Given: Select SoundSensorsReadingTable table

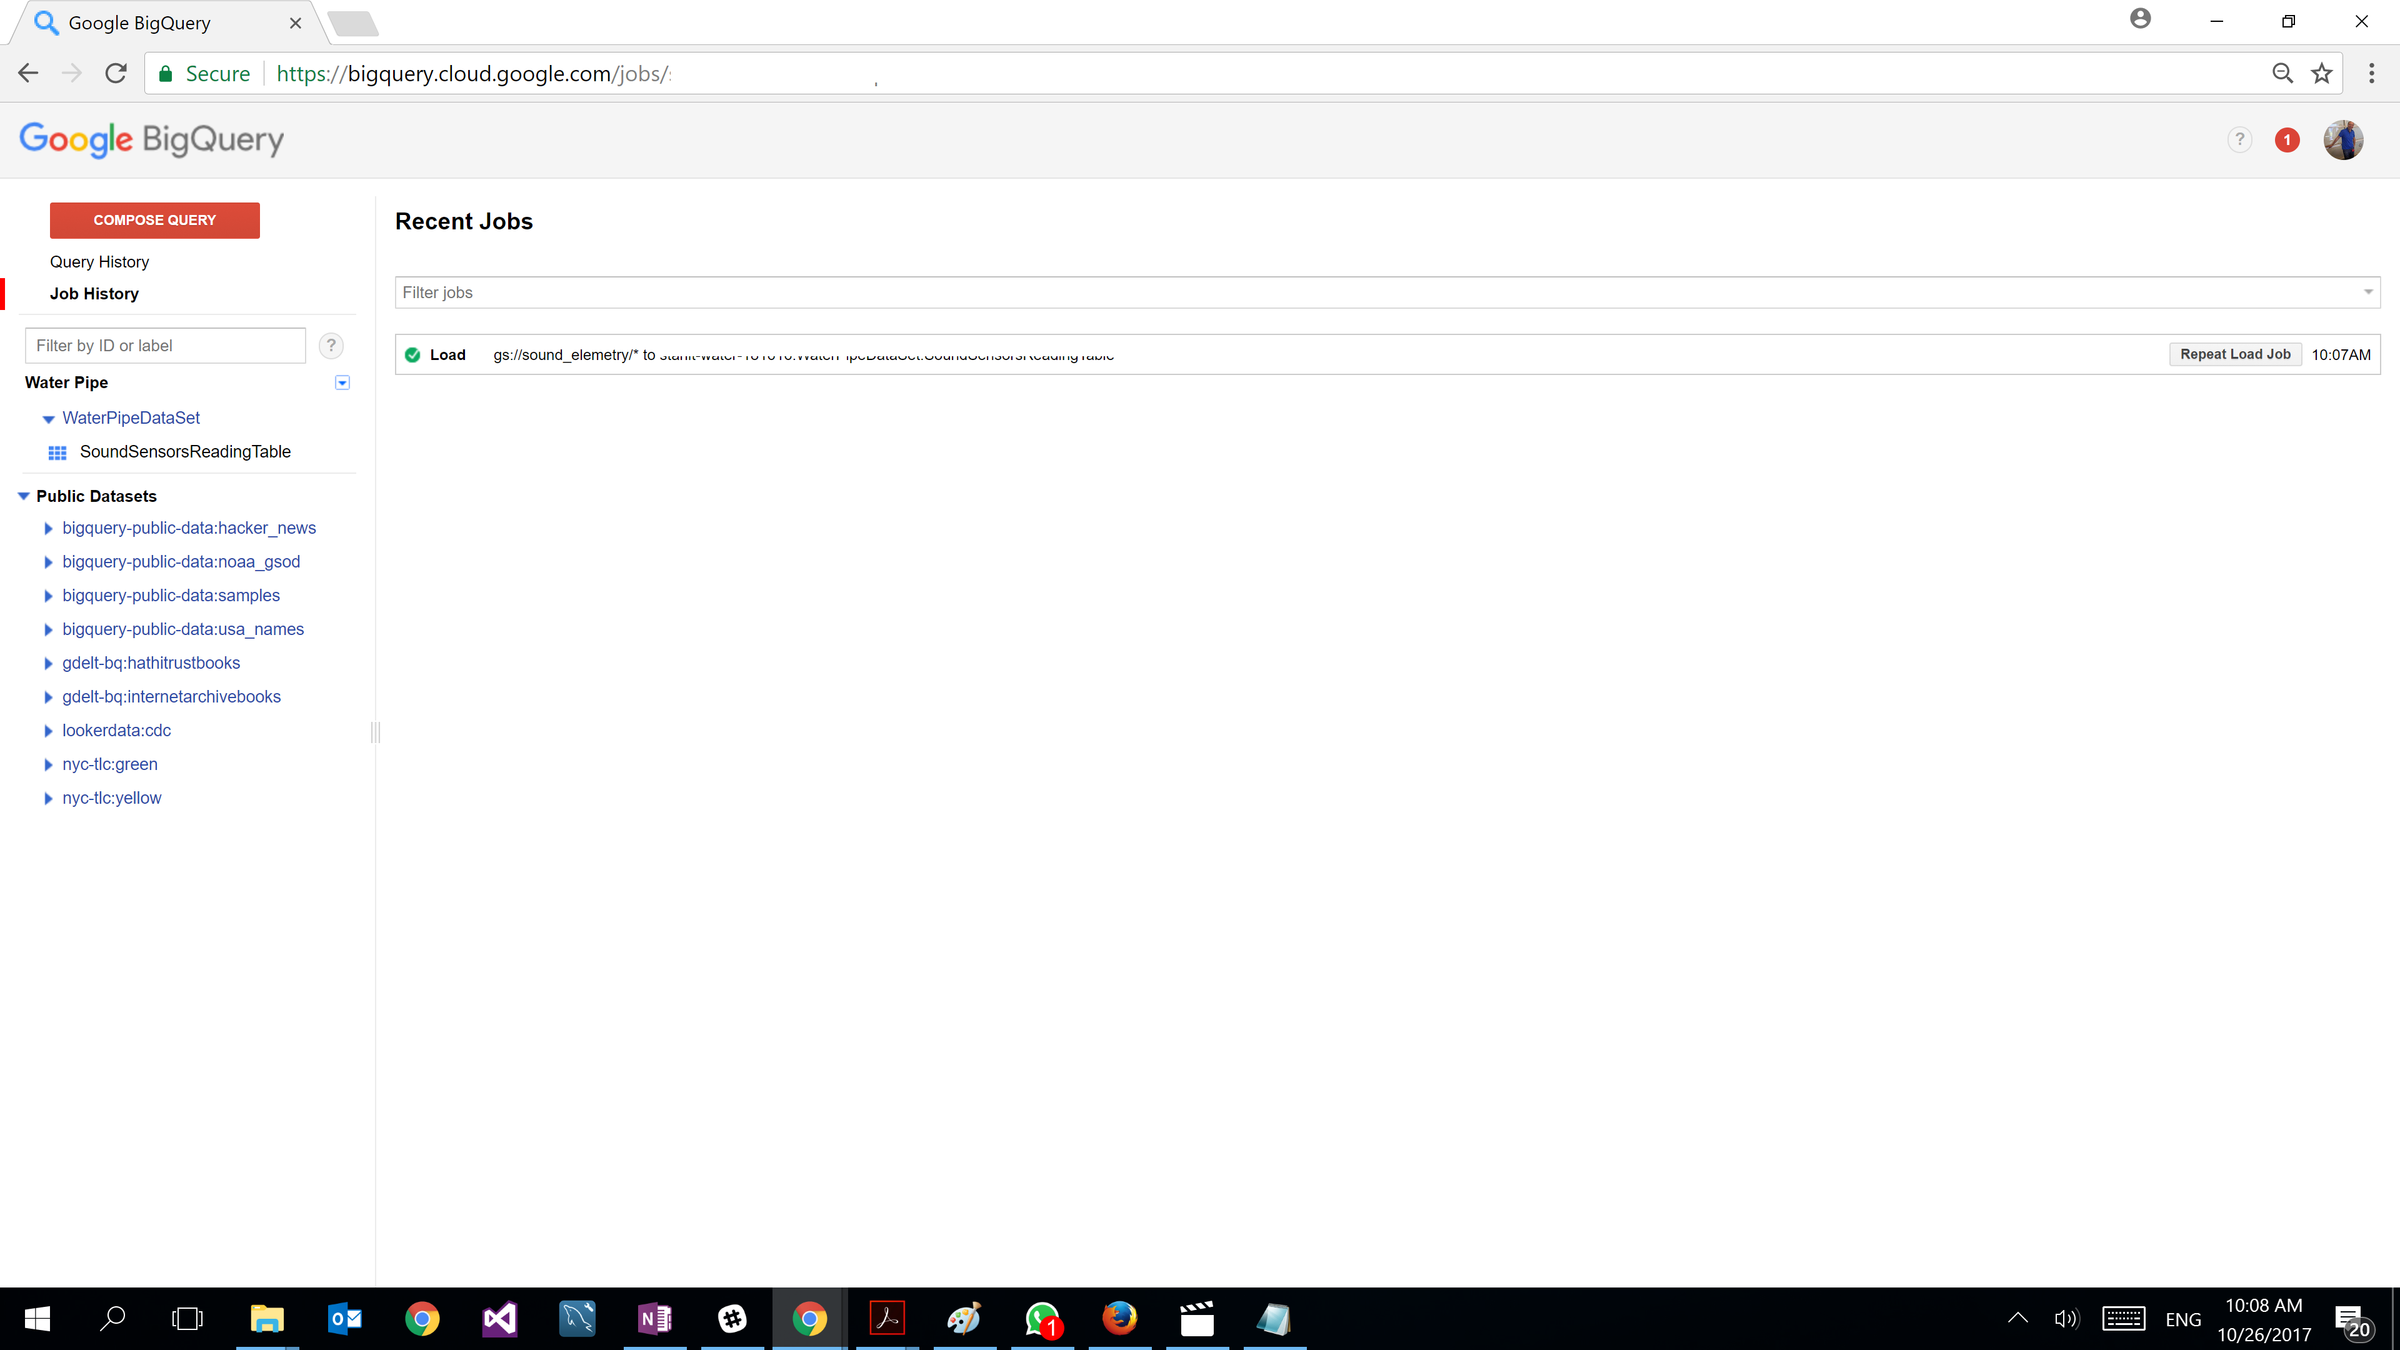Looking at the screenshot, I should pyautogui.click(x=185, y=452).
